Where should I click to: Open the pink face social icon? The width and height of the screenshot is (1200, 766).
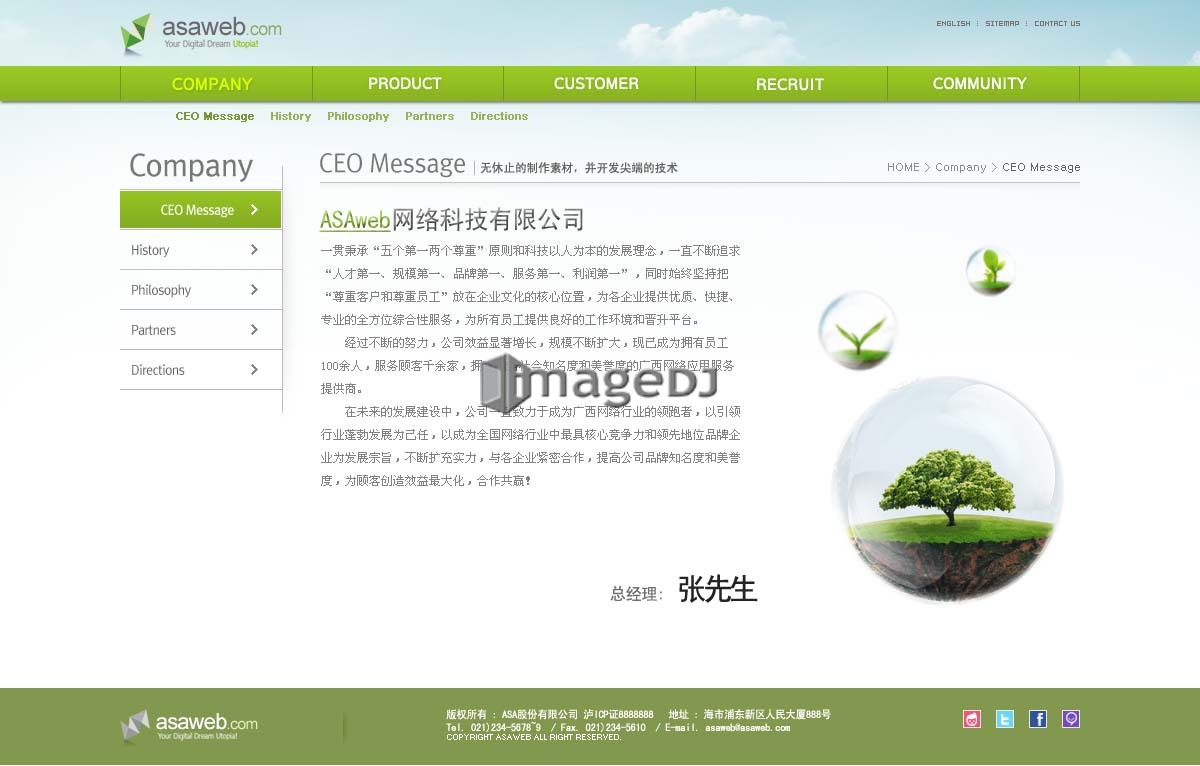(x=972, y=719)
